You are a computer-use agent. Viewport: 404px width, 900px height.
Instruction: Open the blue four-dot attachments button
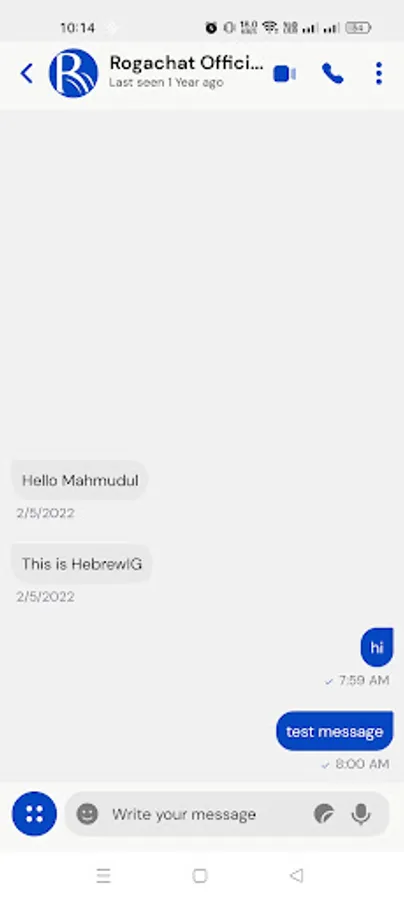point(34,813)
